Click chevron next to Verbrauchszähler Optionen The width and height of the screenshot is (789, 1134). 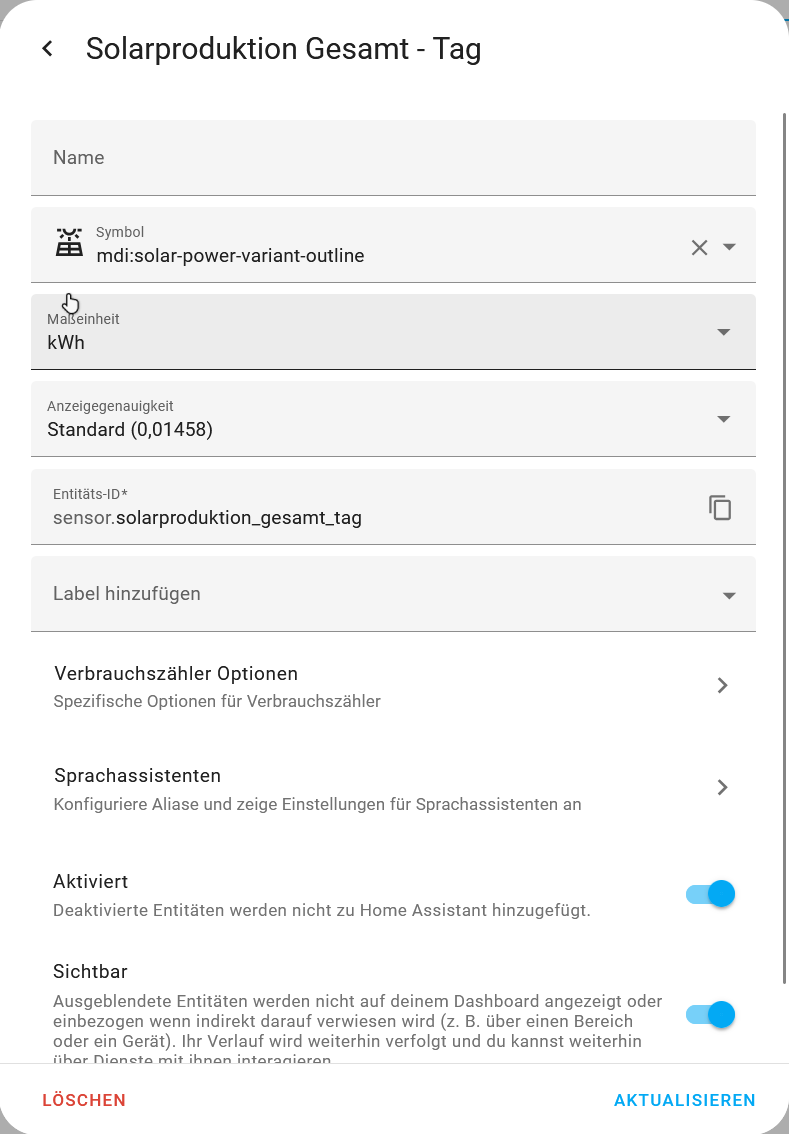click(x=722, y=686)
